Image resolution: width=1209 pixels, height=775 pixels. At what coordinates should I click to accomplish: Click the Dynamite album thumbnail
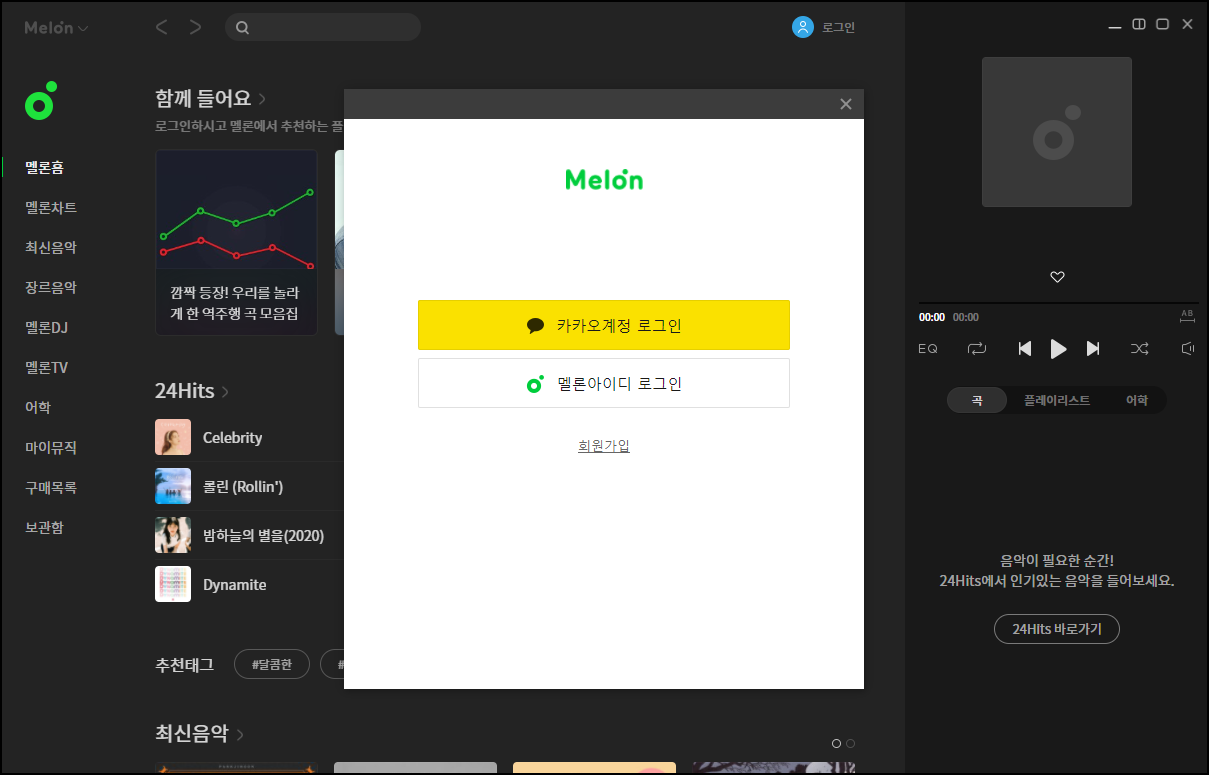(173, 584)
